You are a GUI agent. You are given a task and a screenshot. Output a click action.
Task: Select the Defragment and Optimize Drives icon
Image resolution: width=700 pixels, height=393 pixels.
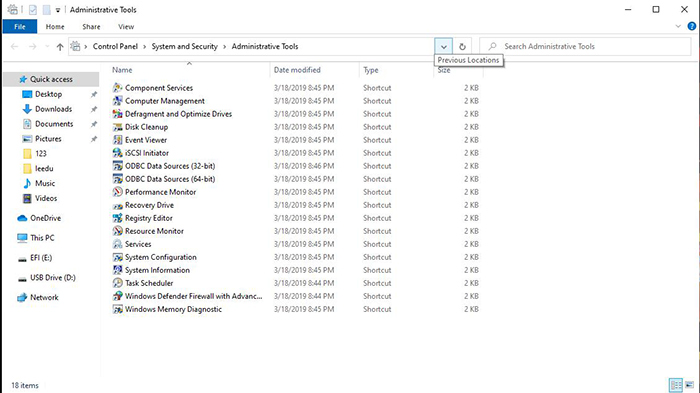117,114
